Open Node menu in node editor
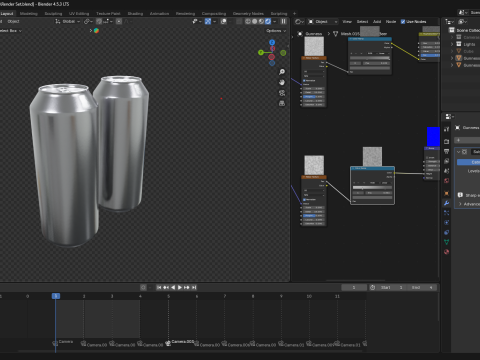This screenshot has height=360, width=480. (391, 21)
